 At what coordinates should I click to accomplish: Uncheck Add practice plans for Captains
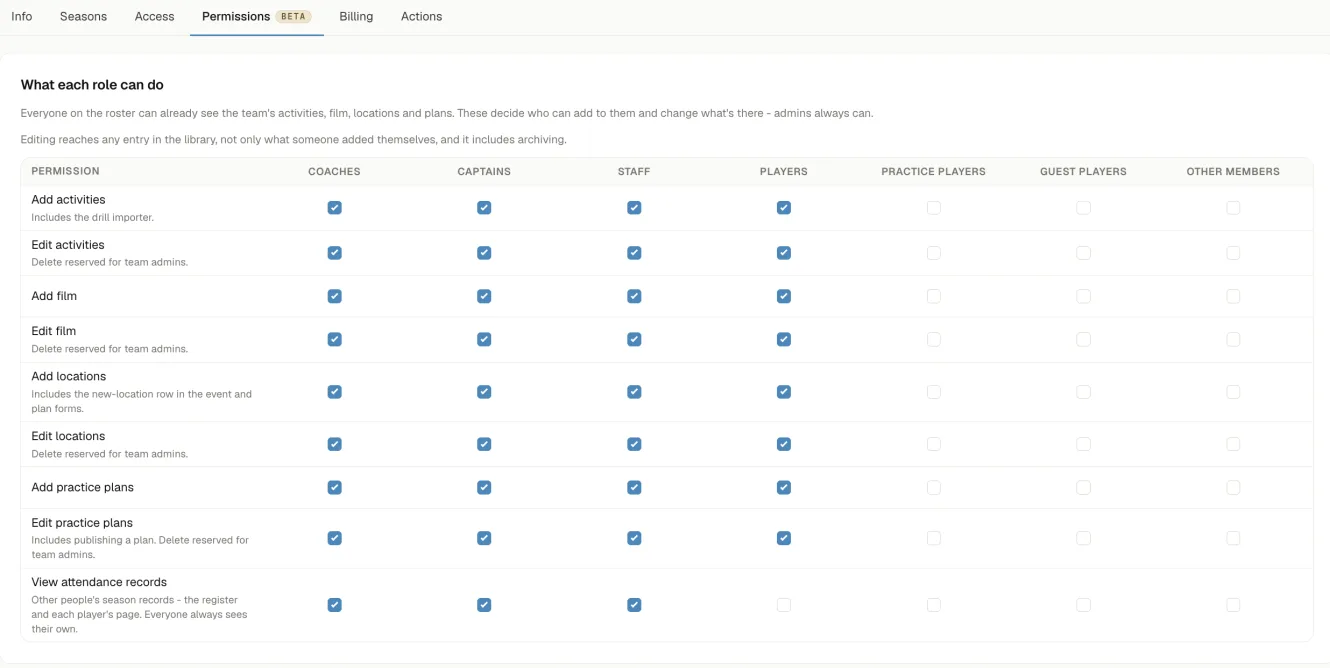click(x=484, y=487)
